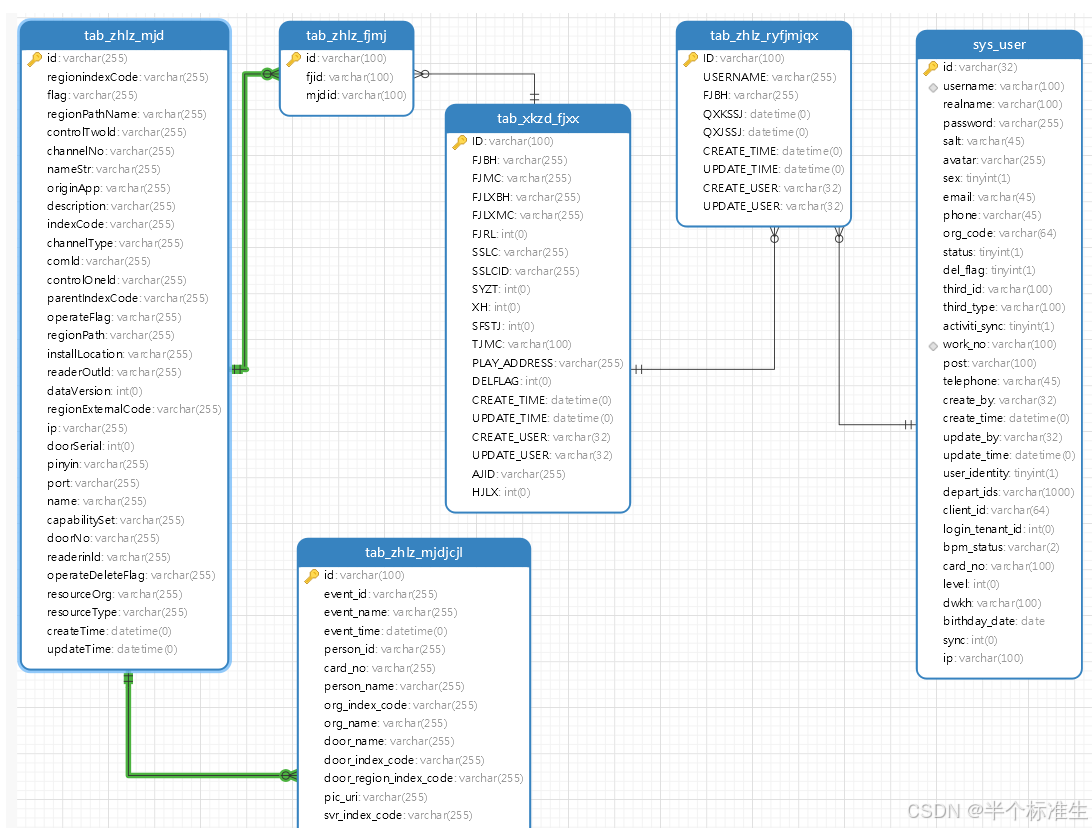Screen dimensions: 1092x828
Task: Select the sys_user table header
Action: pyautogui.click(x=999, y=45)
